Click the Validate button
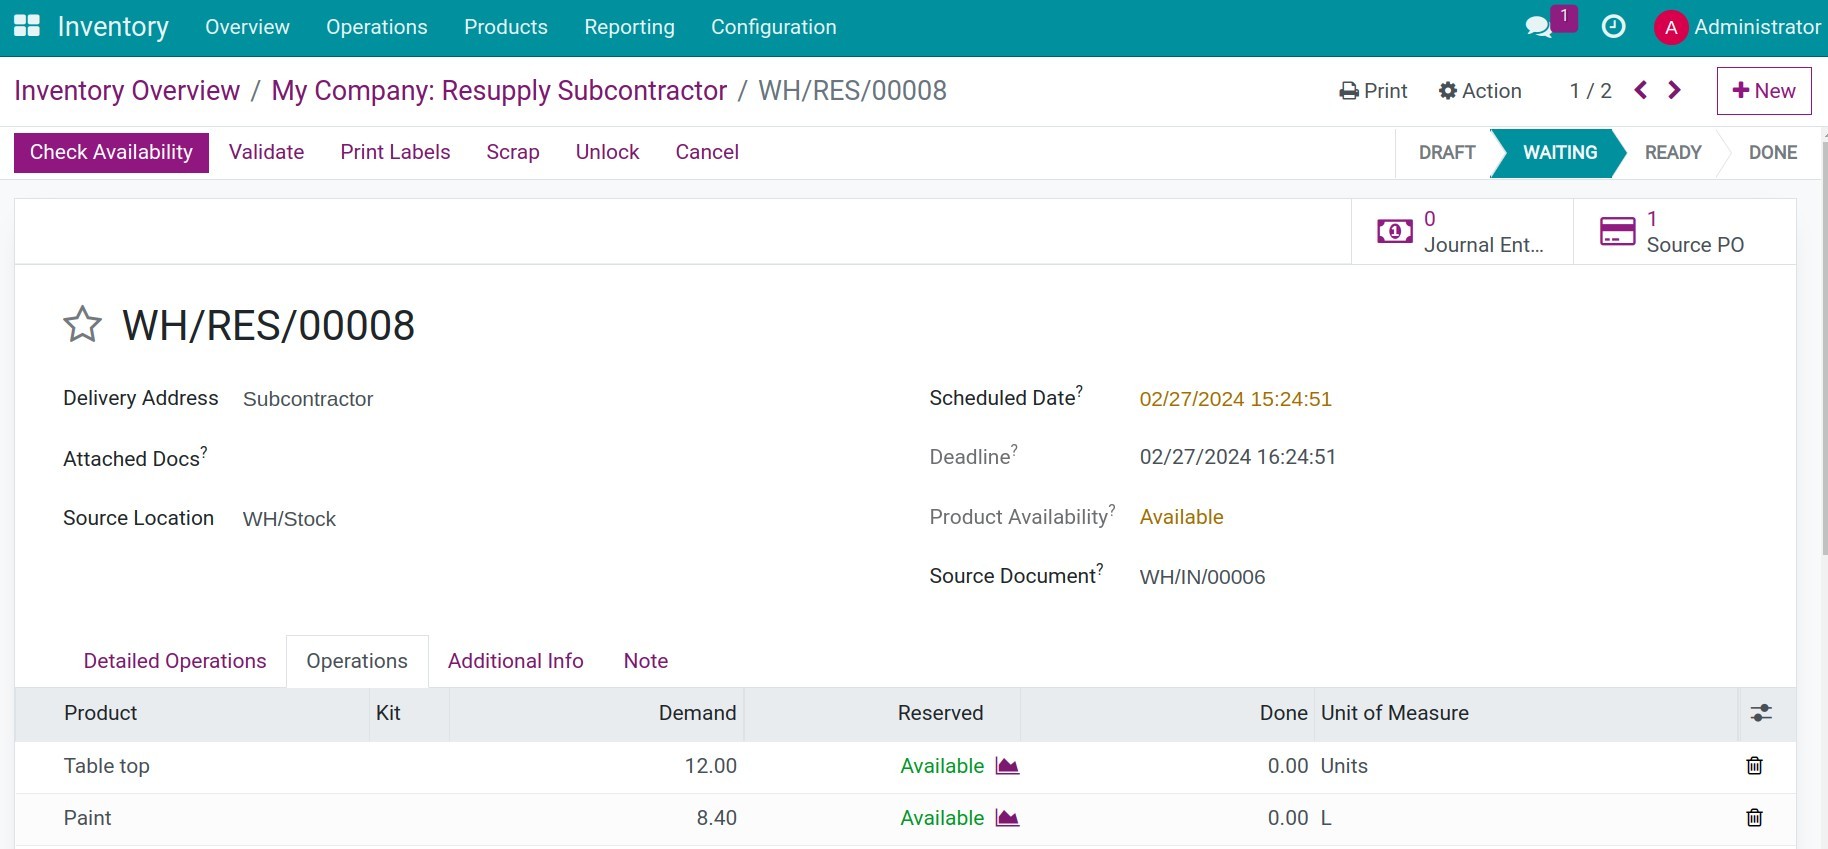This screenshot has width=1828, height=849. click(266, 152)
